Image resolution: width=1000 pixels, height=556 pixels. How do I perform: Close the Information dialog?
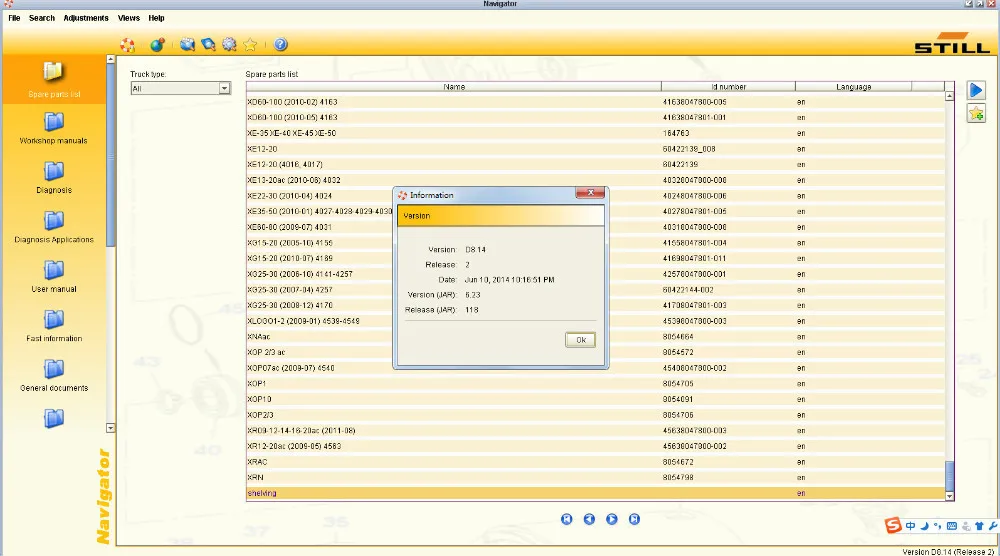tap(590, 193)
